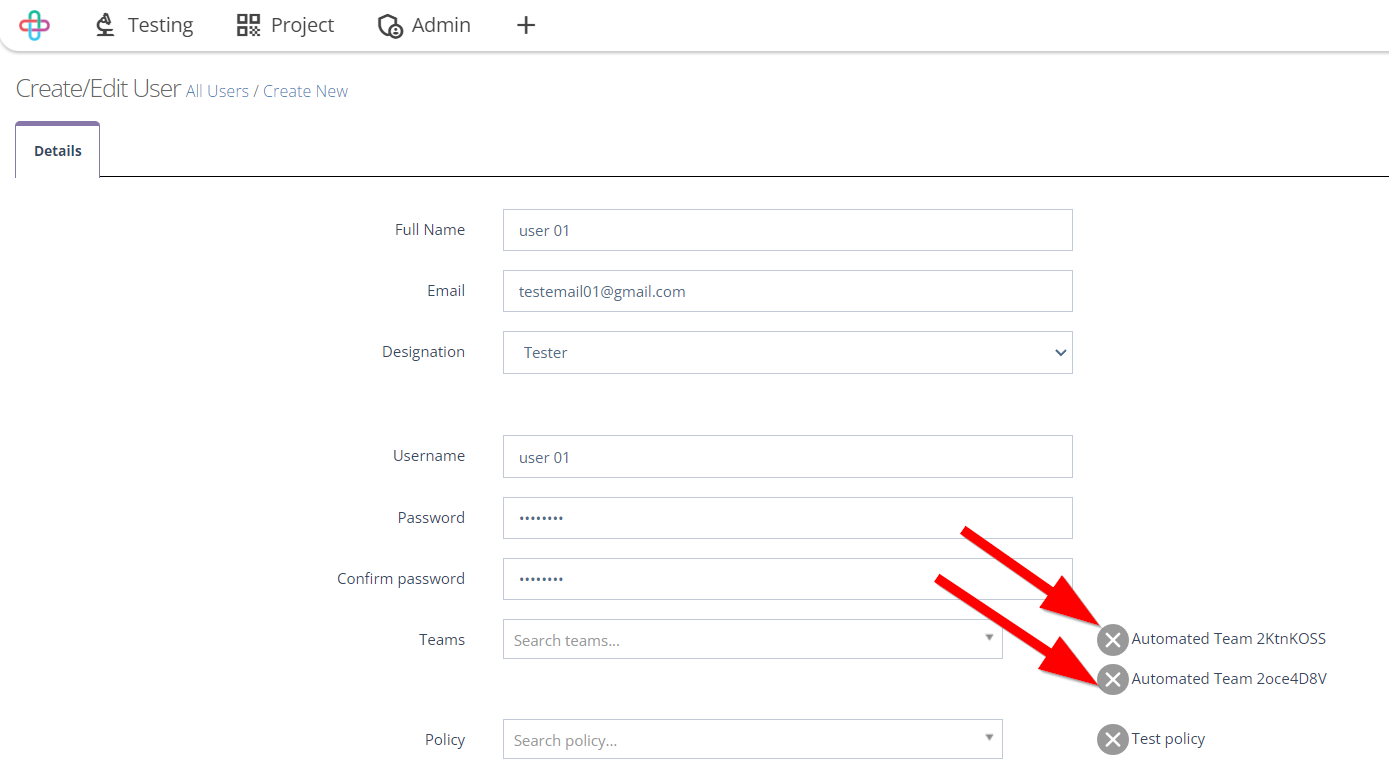Click into the Username field

click(788, 456)
